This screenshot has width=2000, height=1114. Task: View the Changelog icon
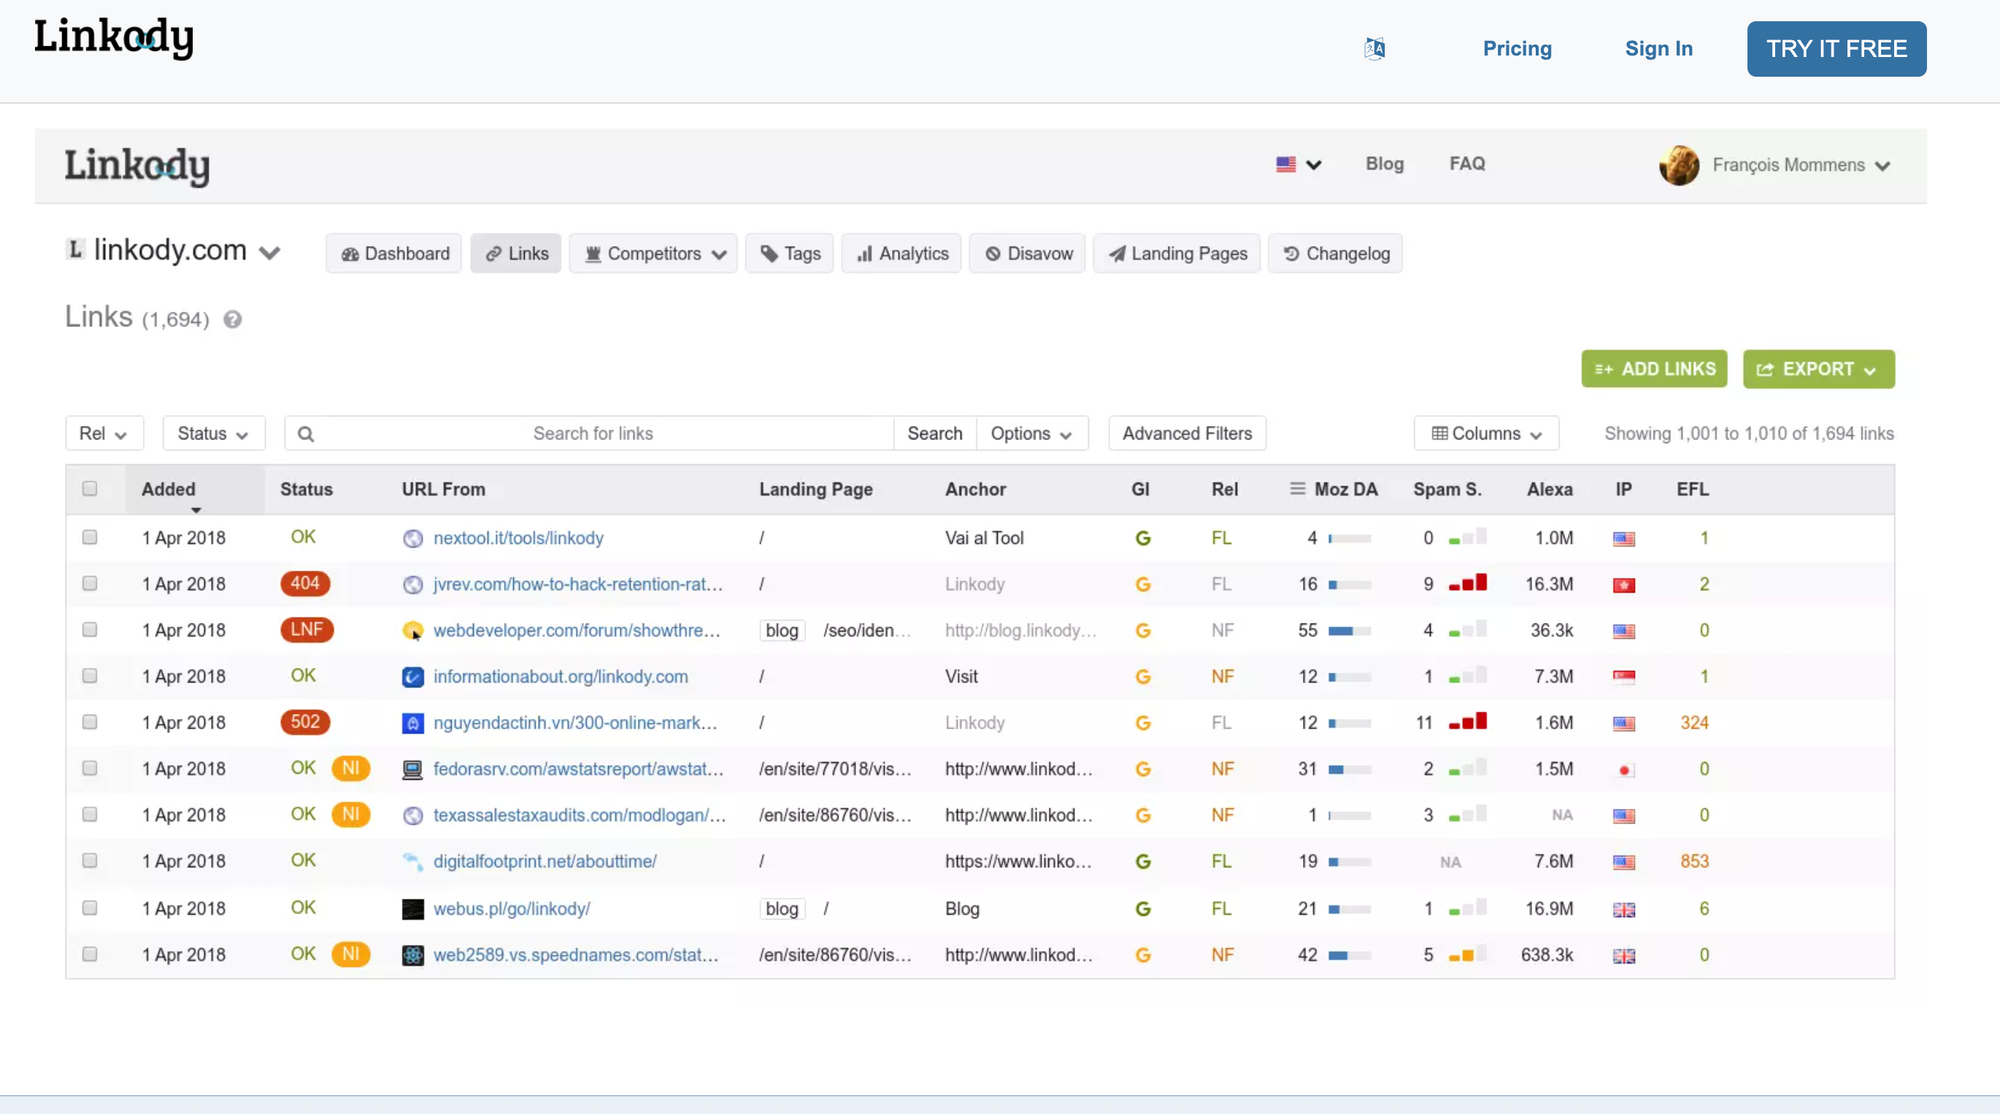1290,253
